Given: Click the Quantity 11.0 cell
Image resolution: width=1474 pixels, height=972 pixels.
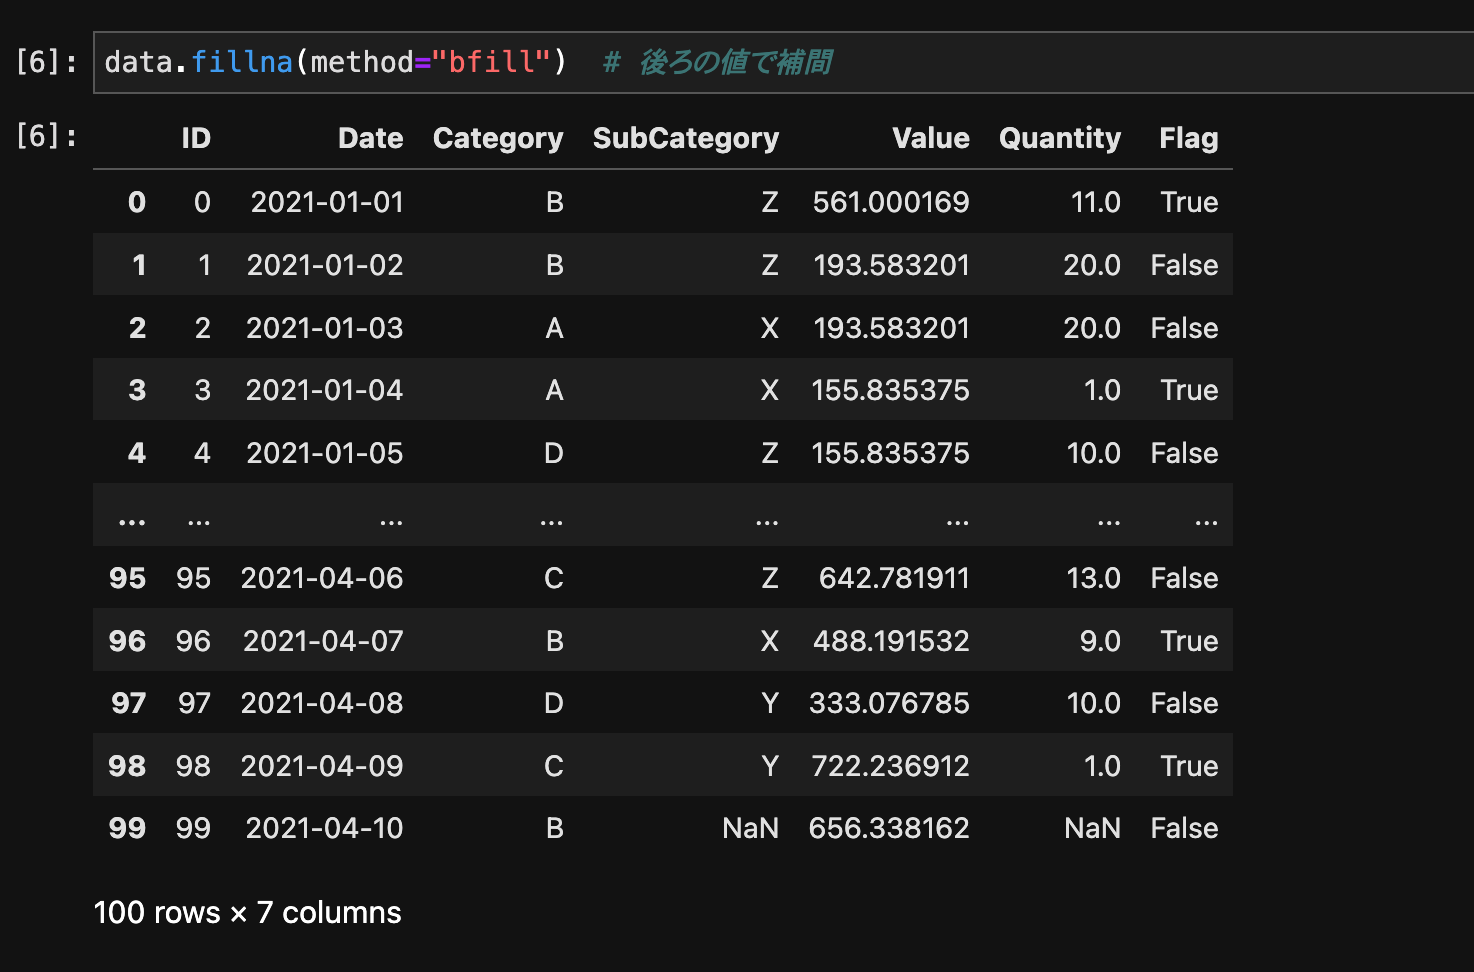Looking at the screenshot, I should pos(1096,202).
